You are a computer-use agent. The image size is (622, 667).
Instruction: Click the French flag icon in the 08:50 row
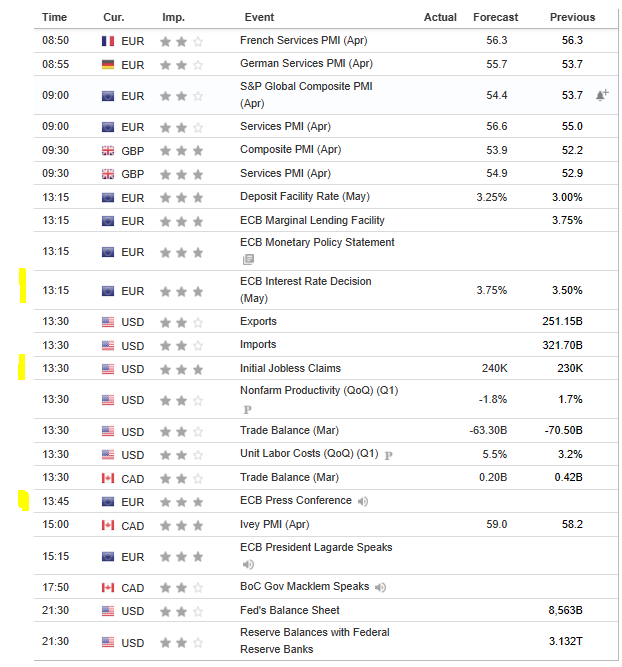click(108, 41)
